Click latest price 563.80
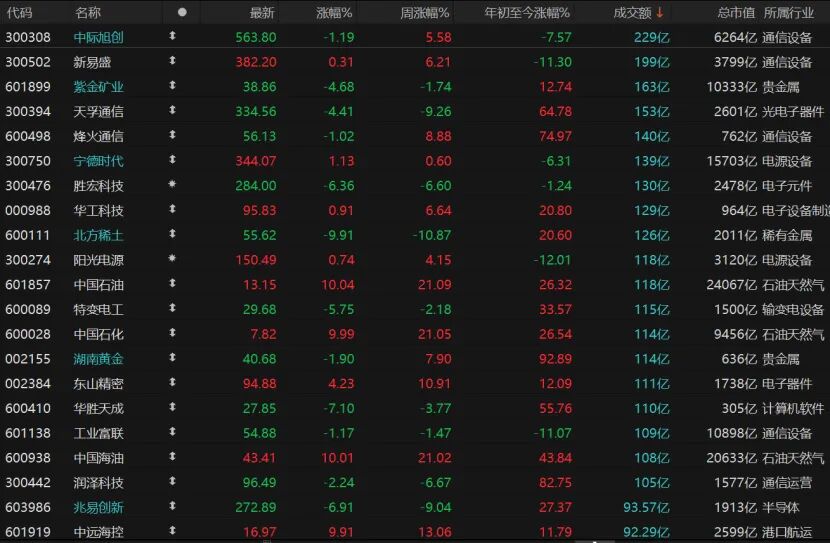Image resolution: width=830 pixels, height=543 pixels. (256, 38)
